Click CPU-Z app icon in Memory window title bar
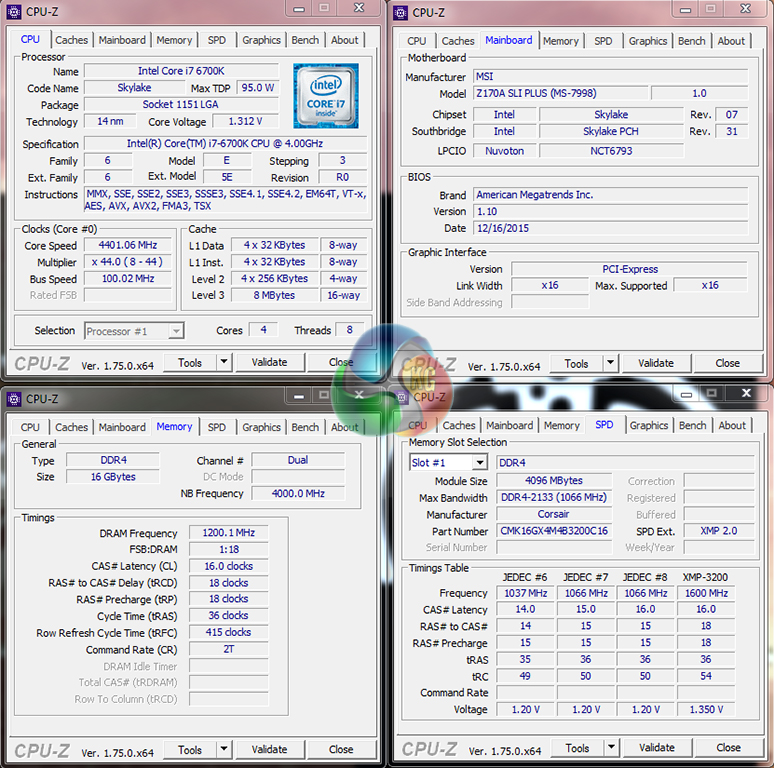The image size is (774, 768). (14, 399)
